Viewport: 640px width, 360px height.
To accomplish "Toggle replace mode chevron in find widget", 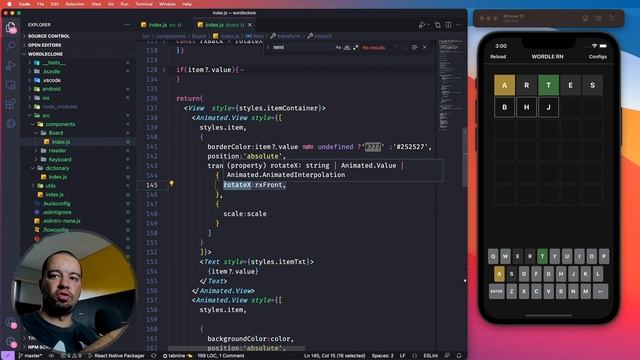I will (268, 47).
